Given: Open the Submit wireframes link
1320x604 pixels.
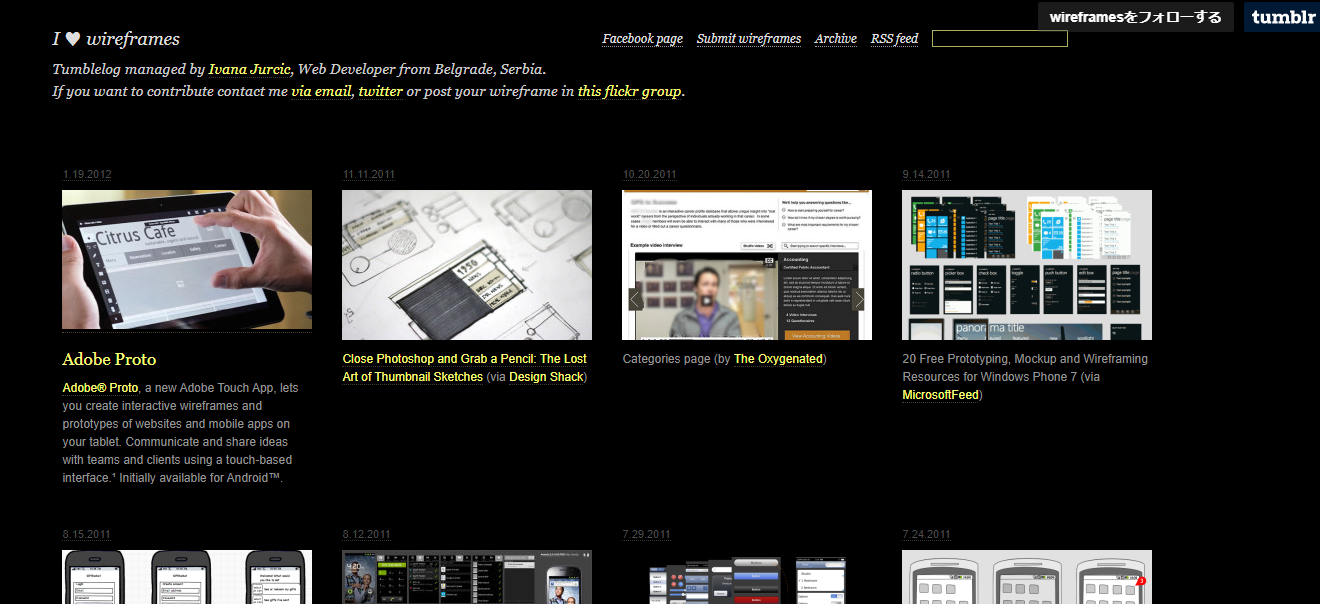Looking at the screenshot, I should (x=748, y=39).
